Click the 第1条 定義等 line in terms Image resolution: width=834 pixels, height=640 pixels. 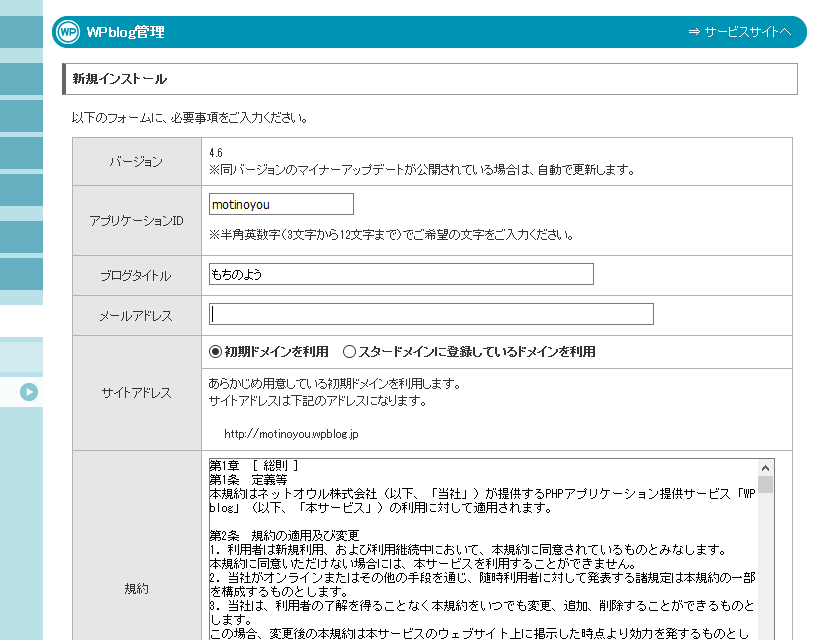pyautogui.click(x=248, y=479)
